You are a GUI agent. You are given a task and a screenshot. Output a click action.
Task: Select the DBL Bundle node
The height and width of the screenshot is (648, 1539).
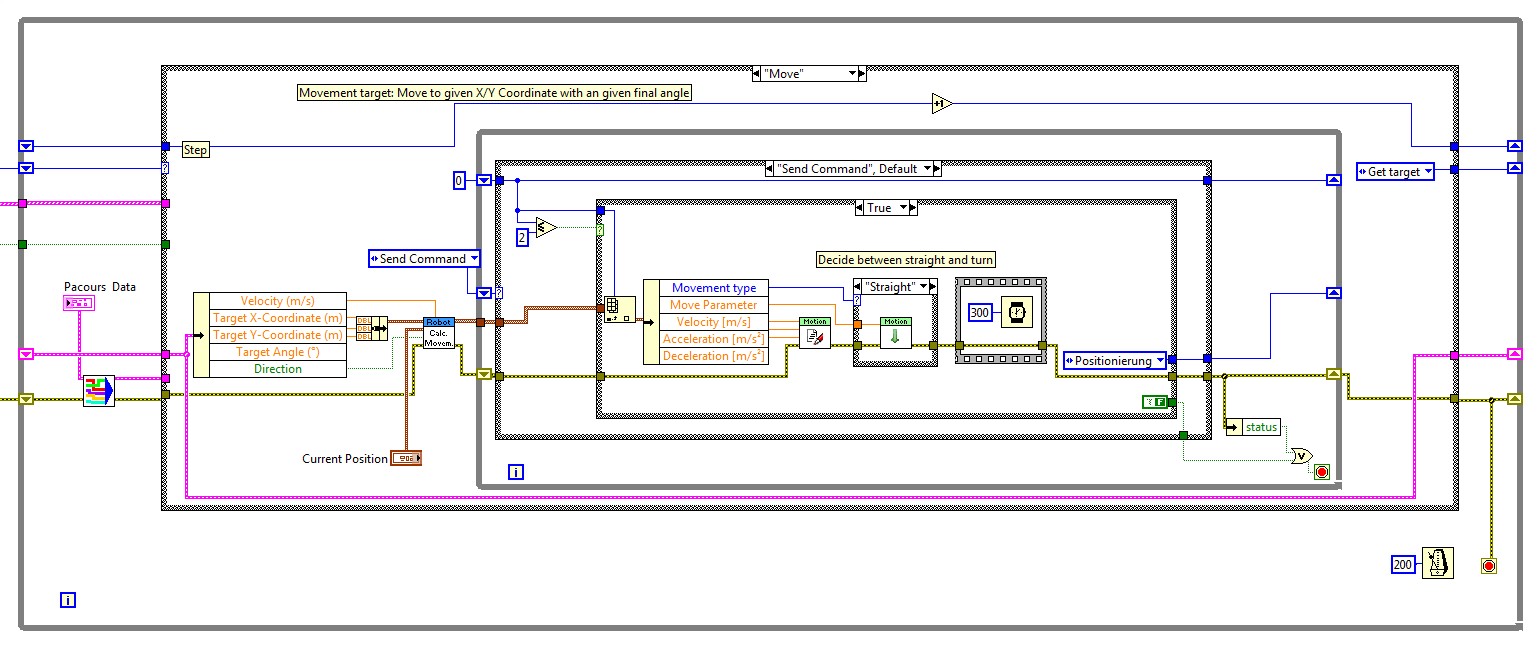pyautogui.click(x=372, y=327)
